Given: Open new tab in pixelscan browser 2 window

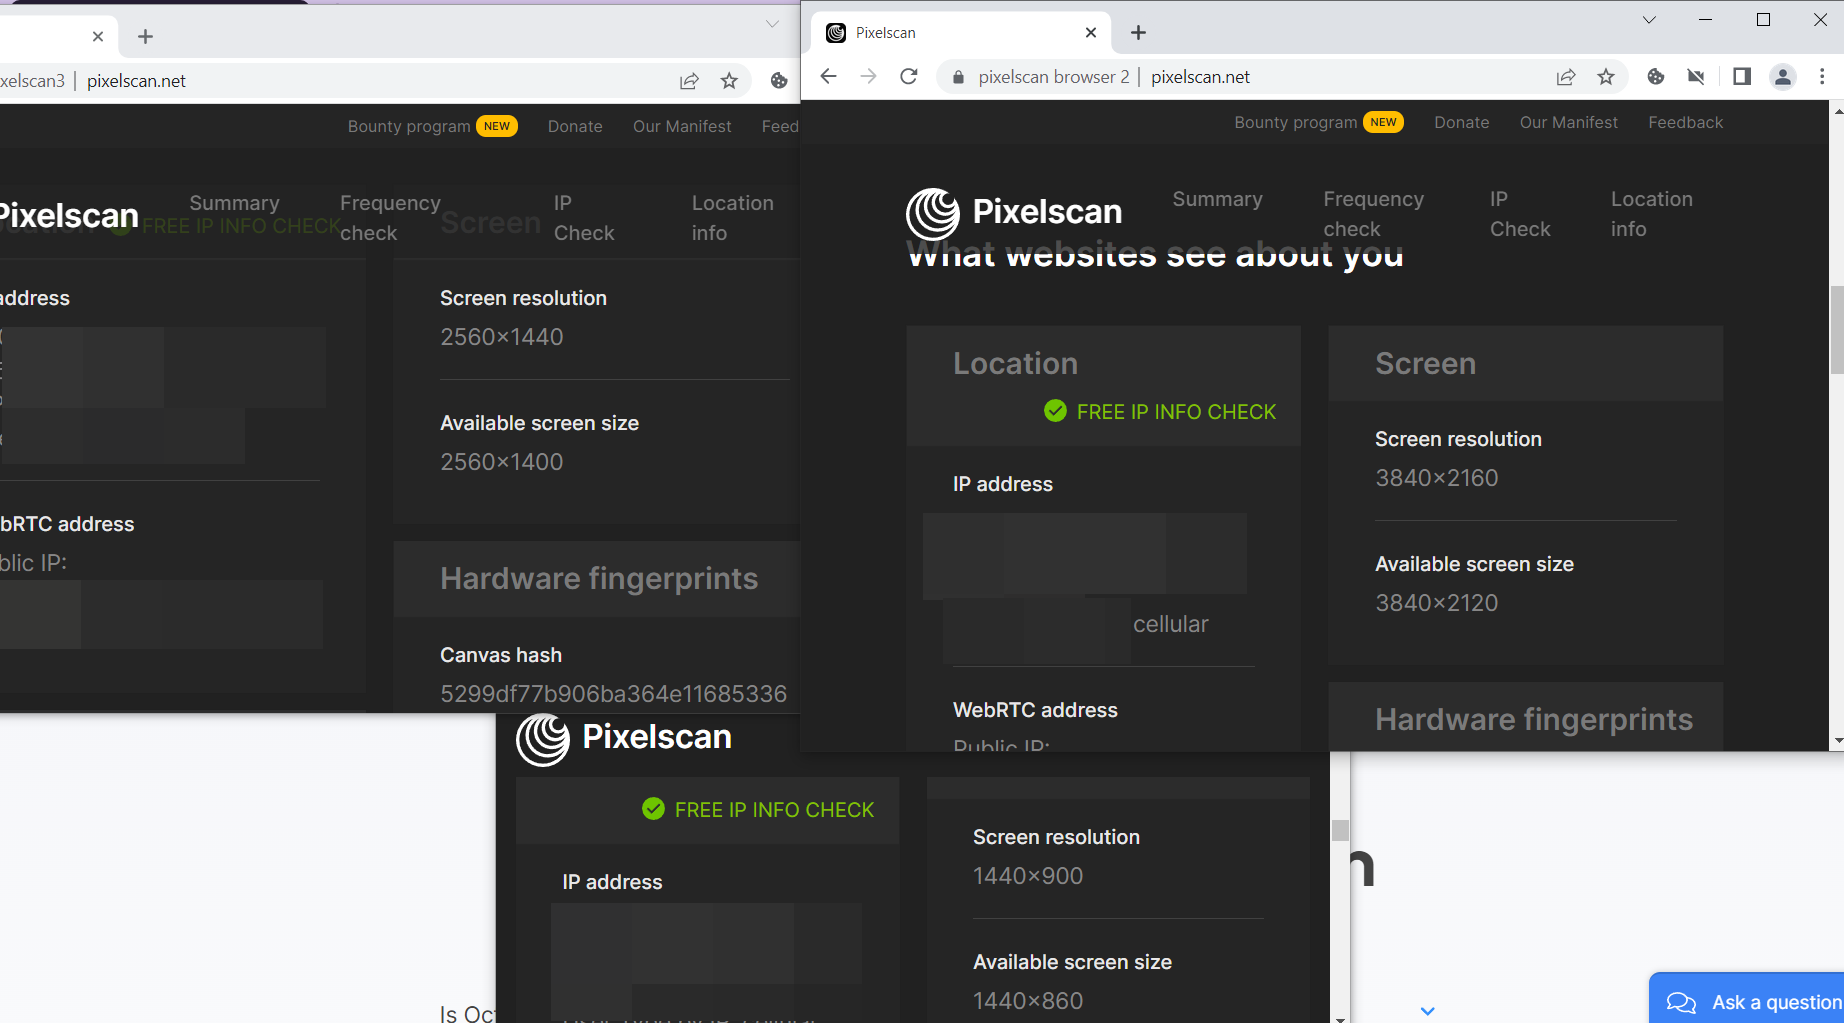Looking at the screenshot, I should 1138,33.
